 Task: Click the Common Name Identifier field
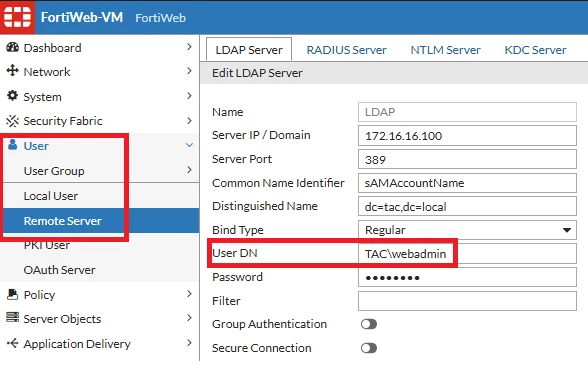click(467, 183)
